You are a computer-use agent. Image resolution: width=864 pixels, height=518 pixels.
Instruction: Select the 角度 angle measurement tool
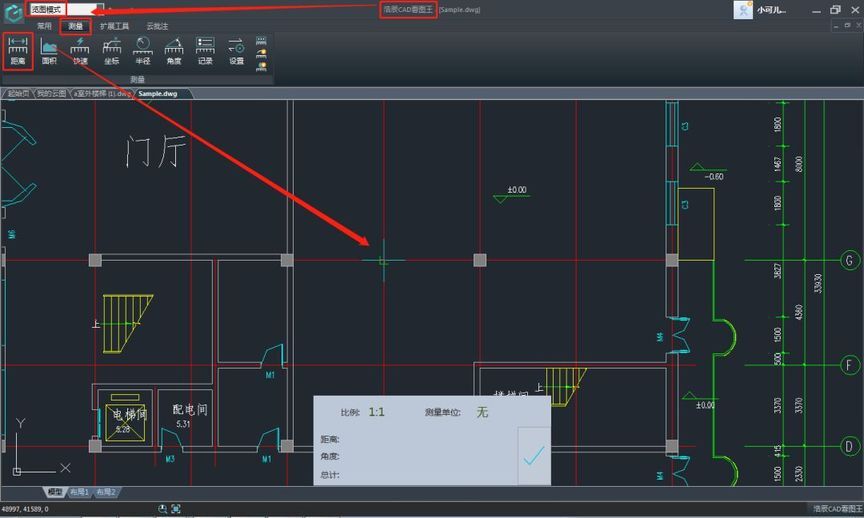174,50
